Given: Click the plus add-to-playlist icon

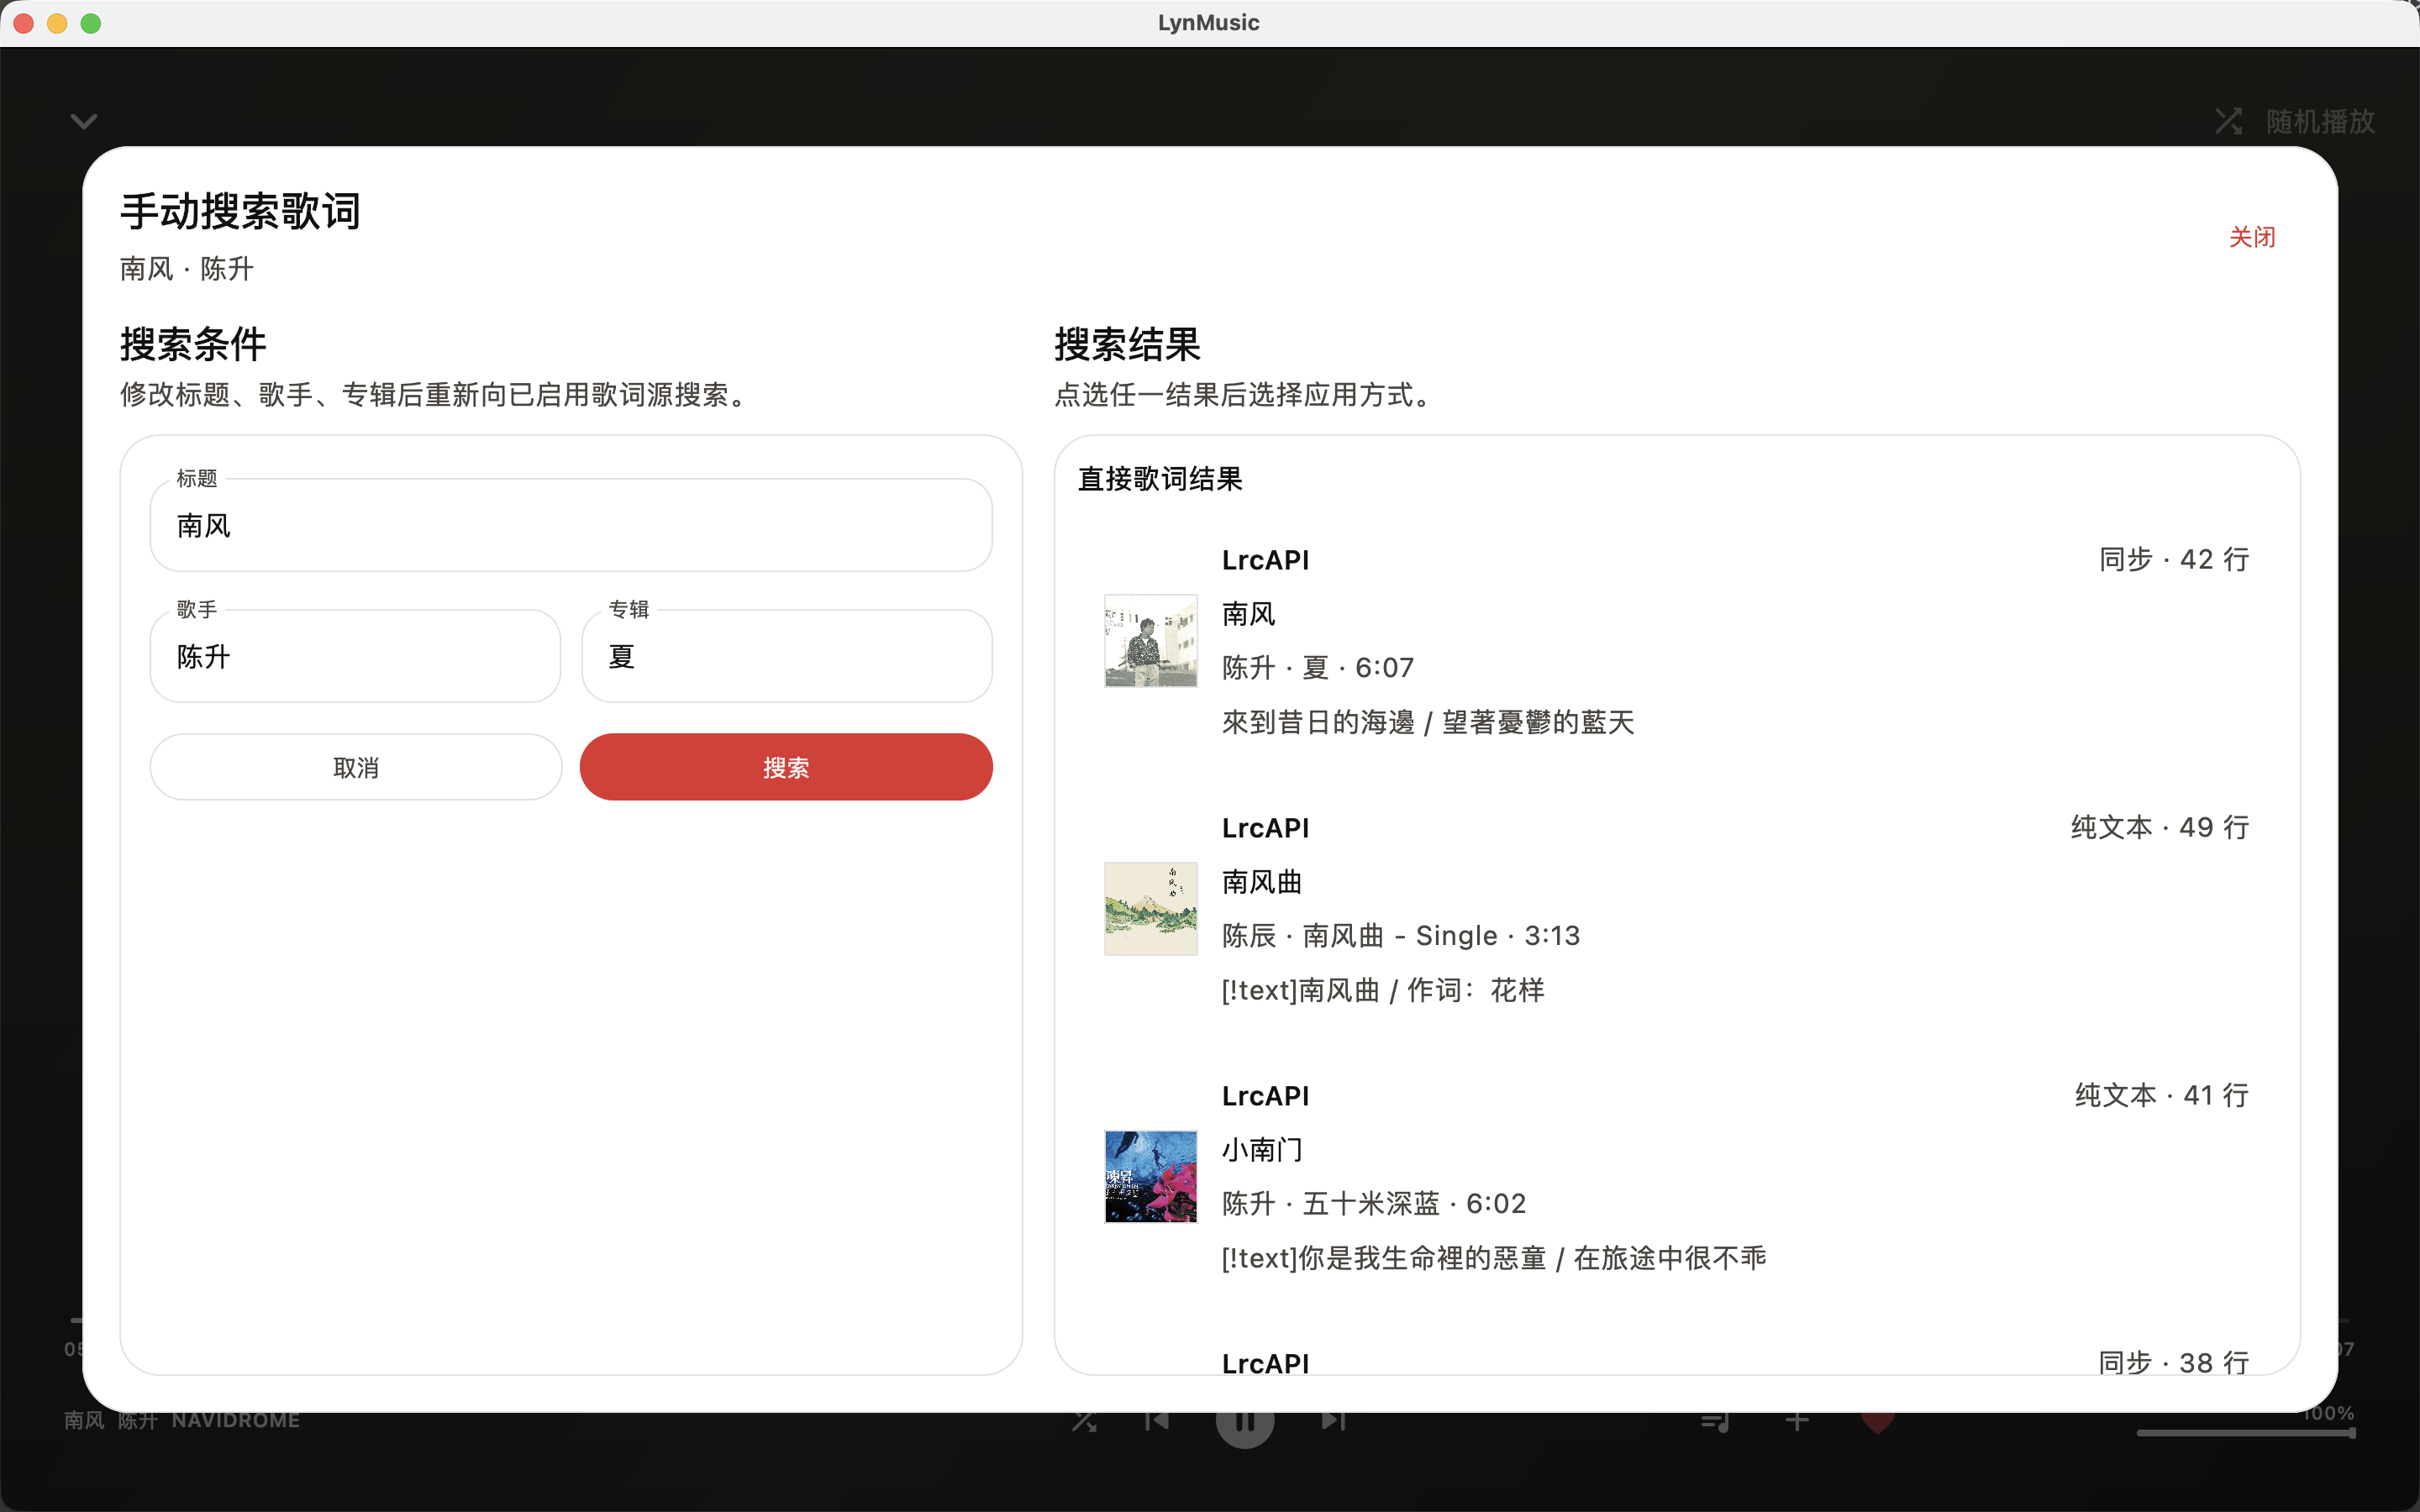Looking at the screenshot, I should (x=1797, y=1420).
